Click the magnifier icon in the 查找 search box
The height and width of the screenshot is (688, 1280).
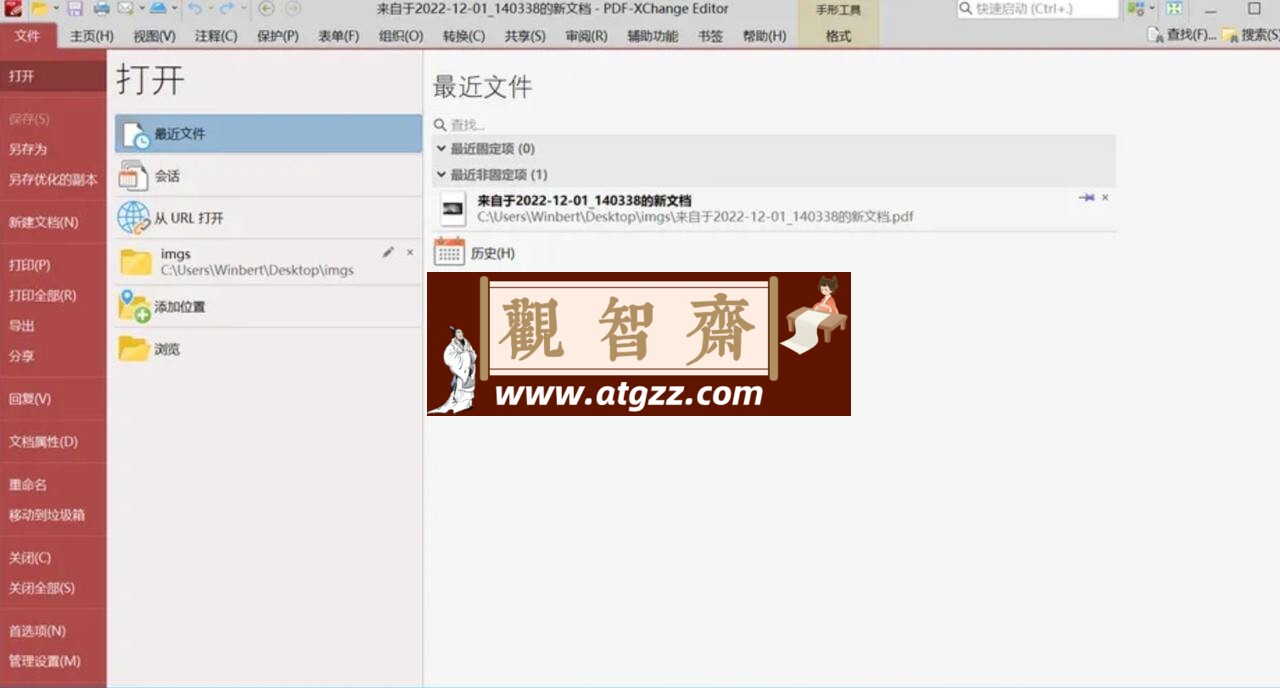(x=440, y=125)
